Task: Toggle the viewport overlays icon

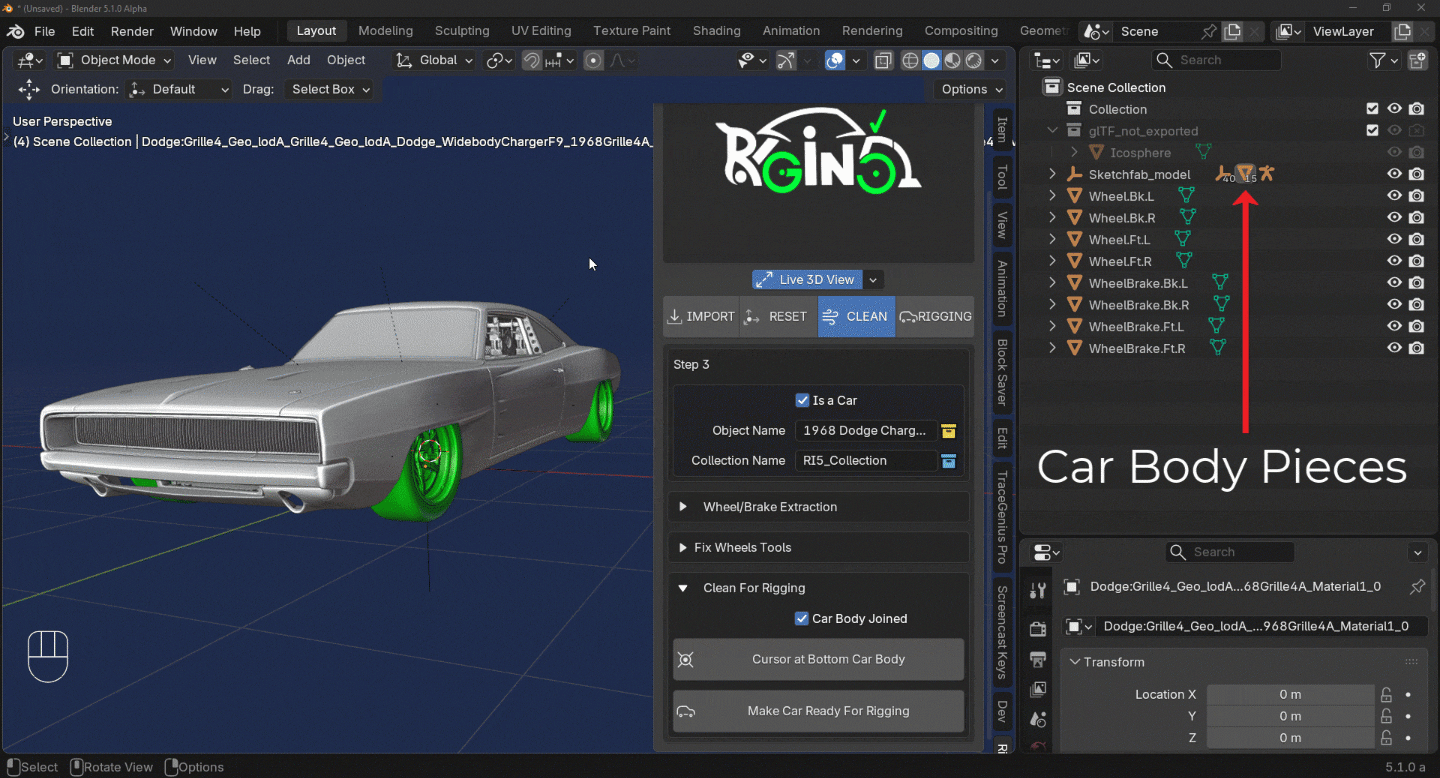Action: pyautogui.click(x=835, y=60)
